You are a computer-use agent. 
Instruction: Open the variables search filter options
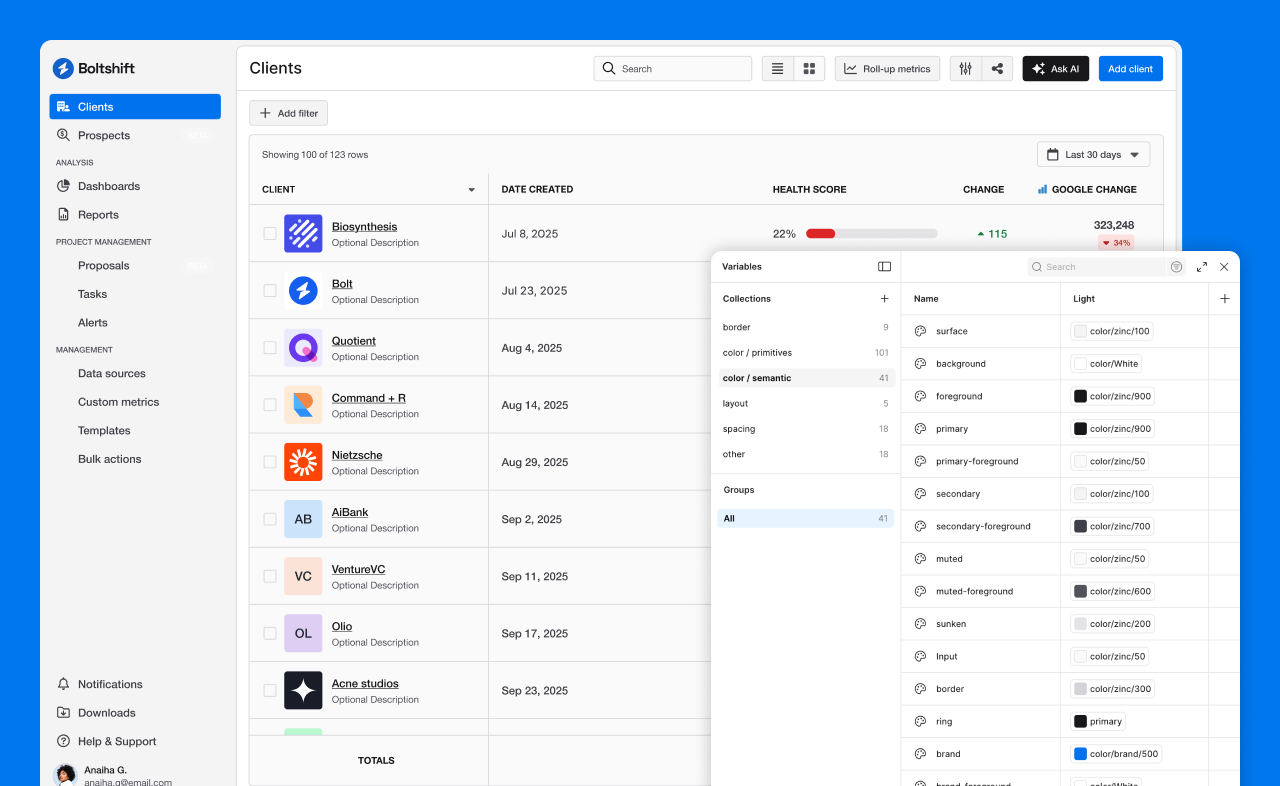[x=1176, y=267]
